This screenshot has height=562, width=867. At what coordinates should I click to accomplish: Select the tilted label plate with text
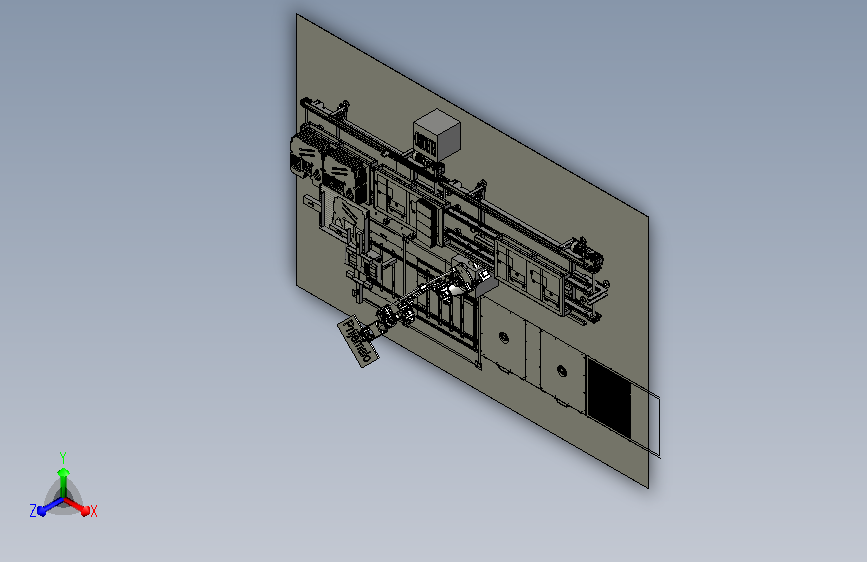(357, 341)
